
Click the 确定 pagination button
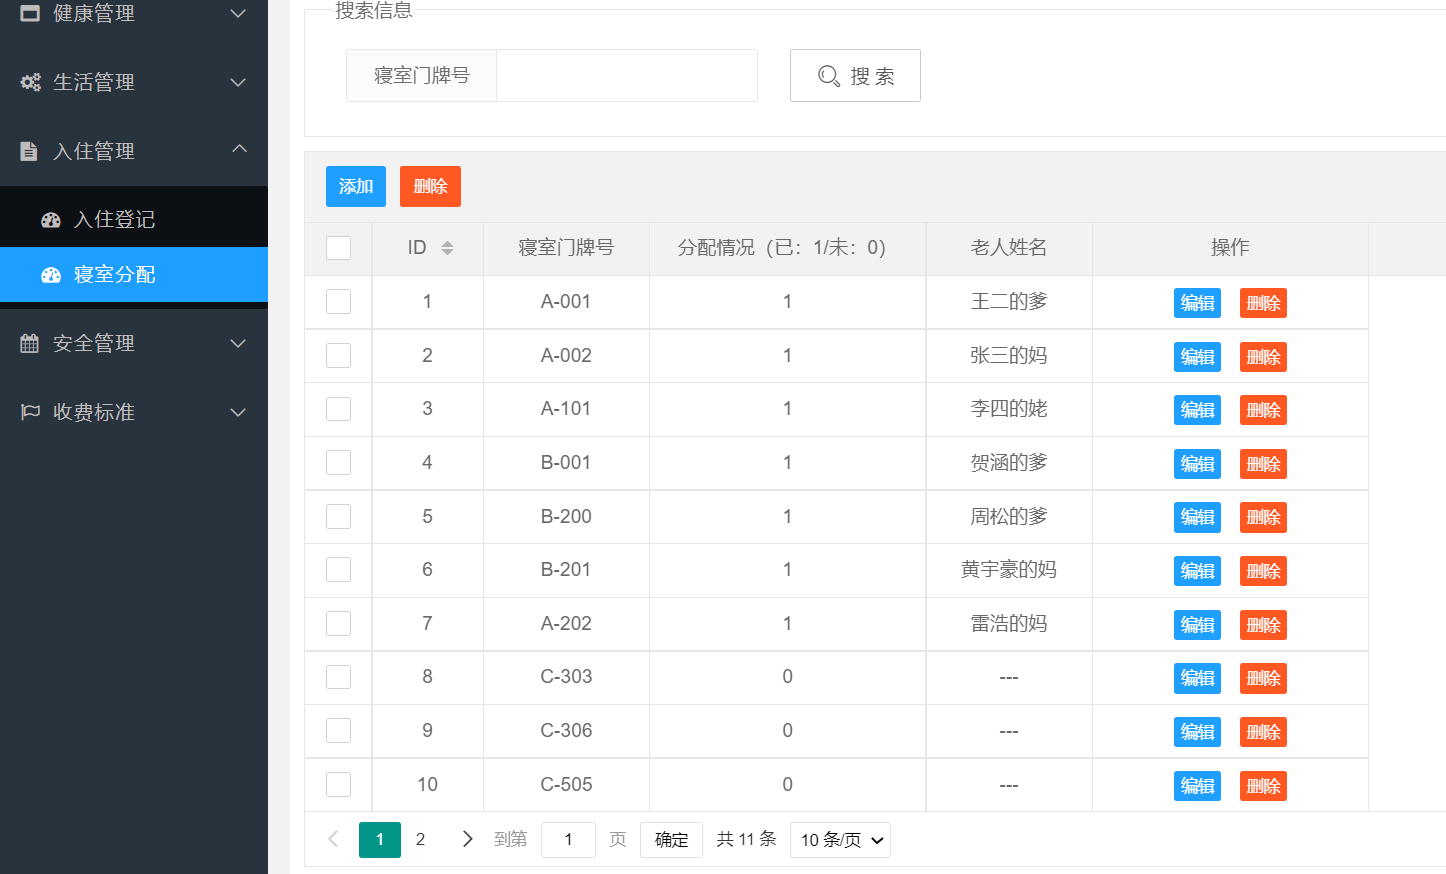coord(672,840)
